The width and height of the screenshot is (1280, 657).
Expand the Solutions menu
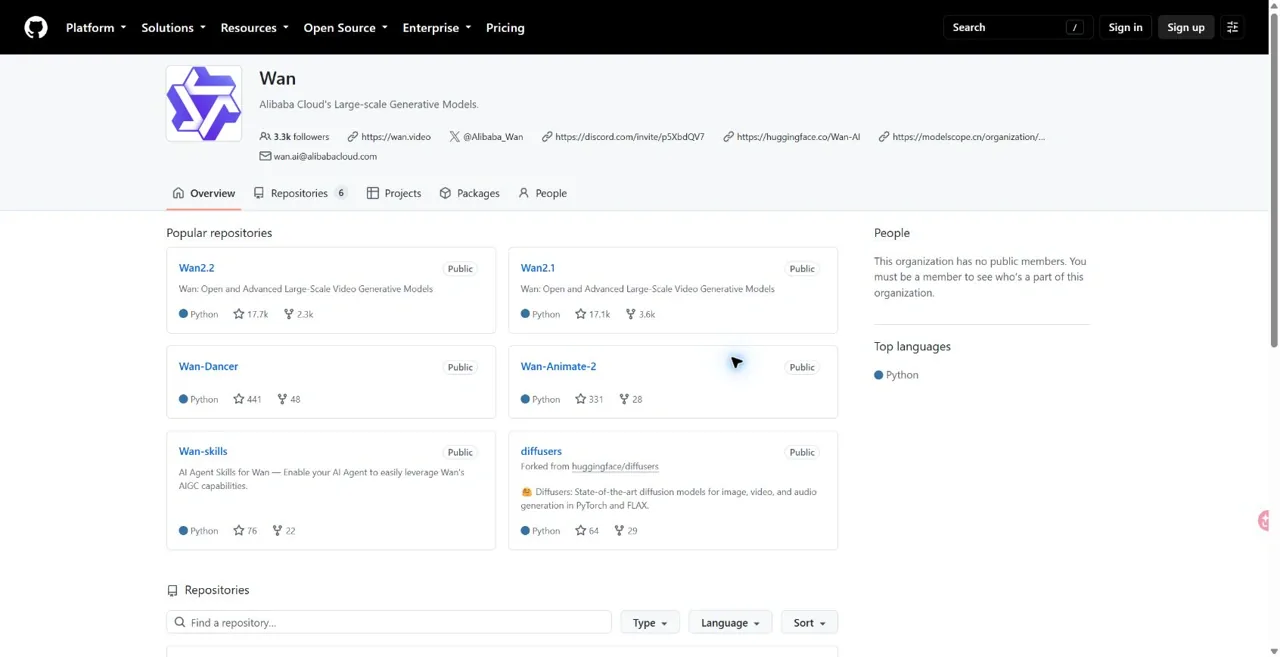pyautogui.click(x=173, y=27)
